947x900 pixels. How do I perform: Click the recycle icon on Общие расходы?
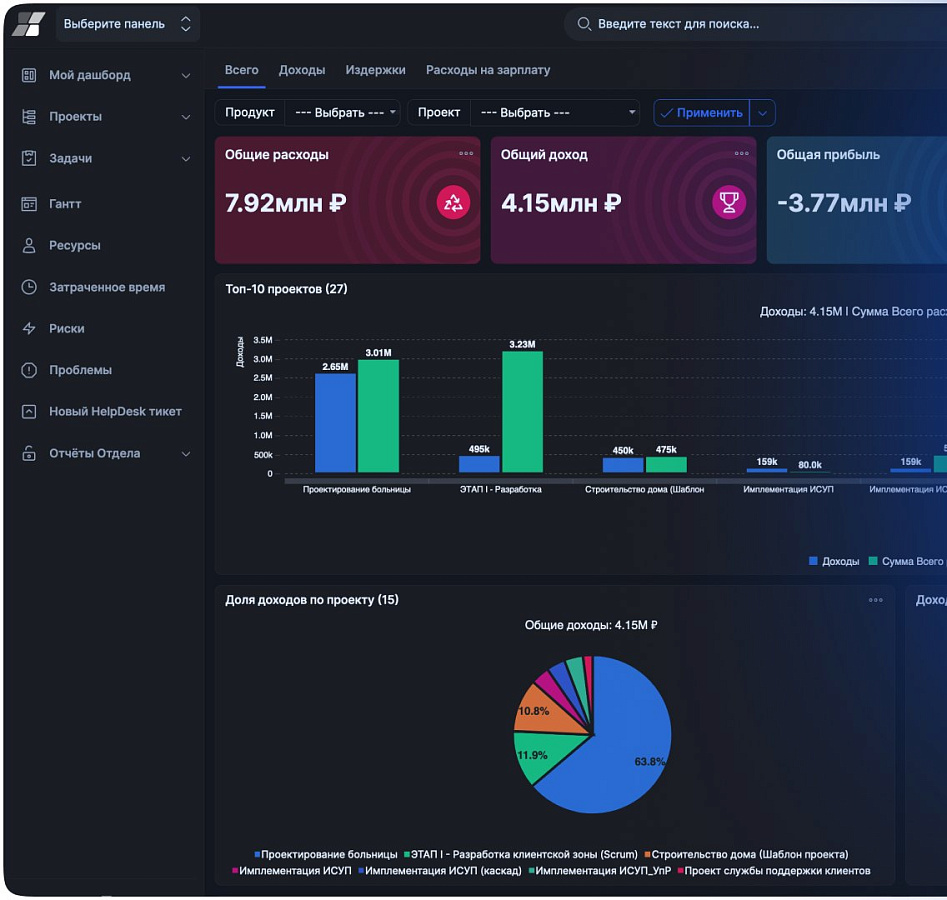[453, 203]
